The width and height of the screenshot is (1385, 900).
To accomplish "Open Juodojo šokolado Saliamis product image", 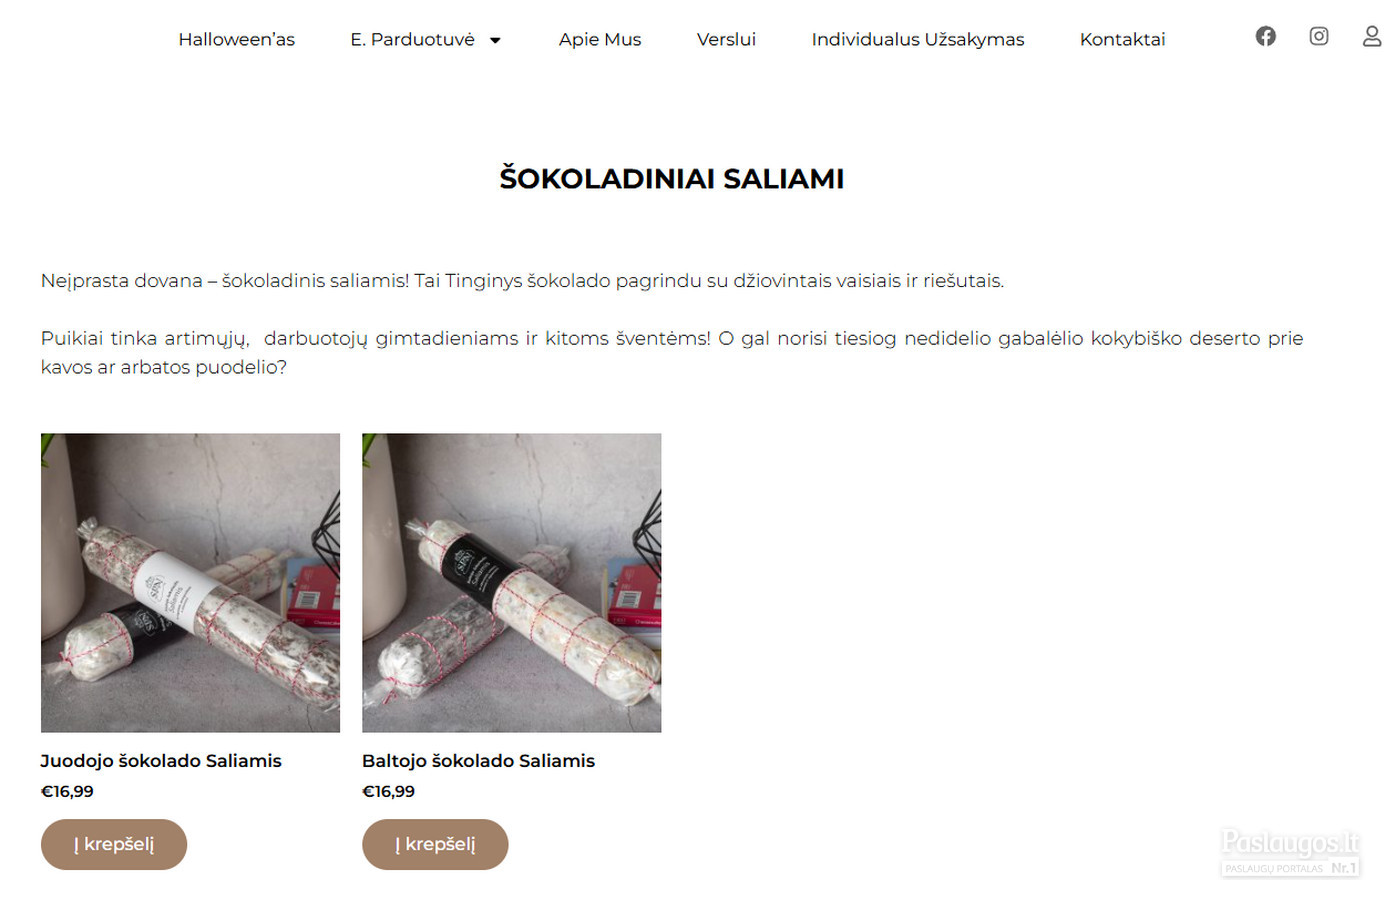I will click(x=190, y=583).
